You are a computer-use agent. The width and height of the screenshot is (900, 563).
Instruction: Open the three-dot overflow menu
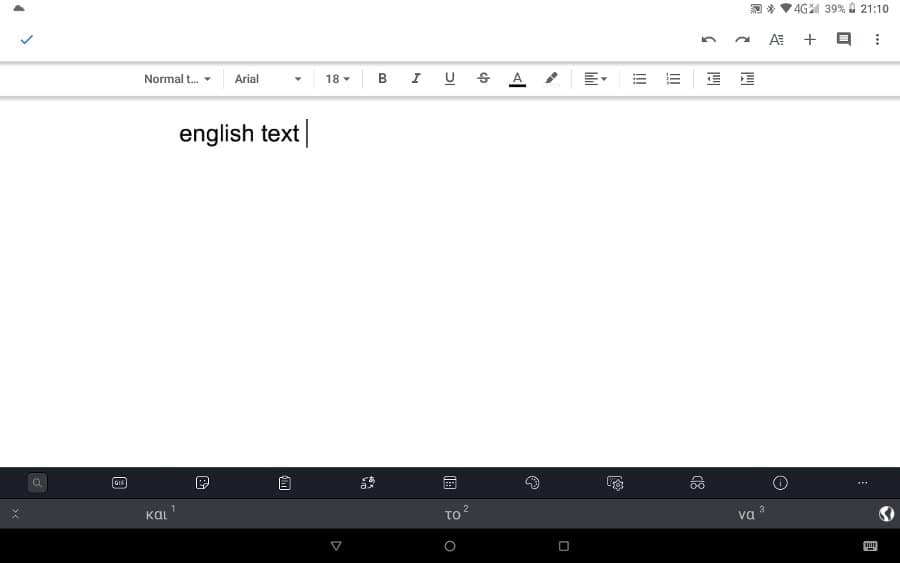click(x=877, y=39)
